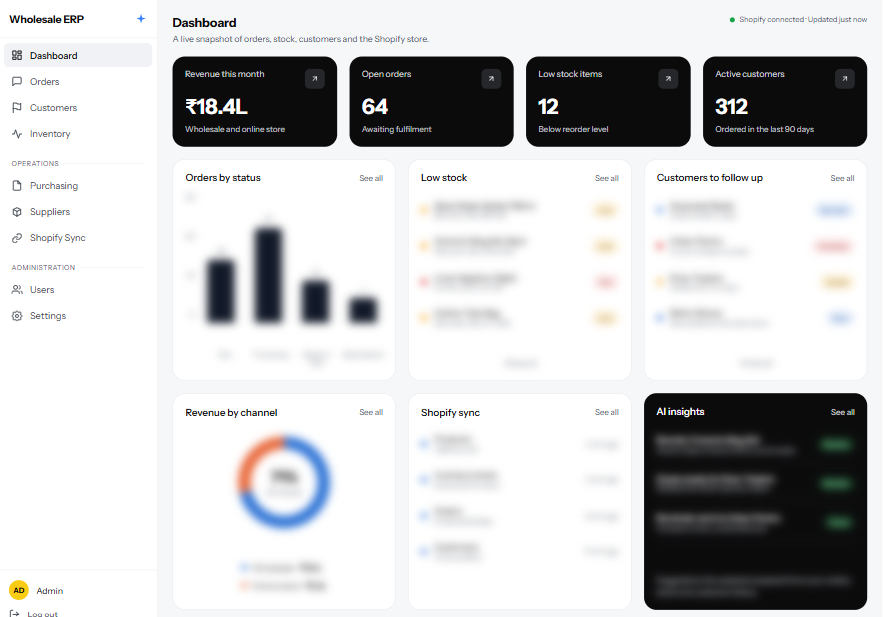Click the green Shopify connected status dot
Screen dimensions: 883x617
click(x=732, y=20)
